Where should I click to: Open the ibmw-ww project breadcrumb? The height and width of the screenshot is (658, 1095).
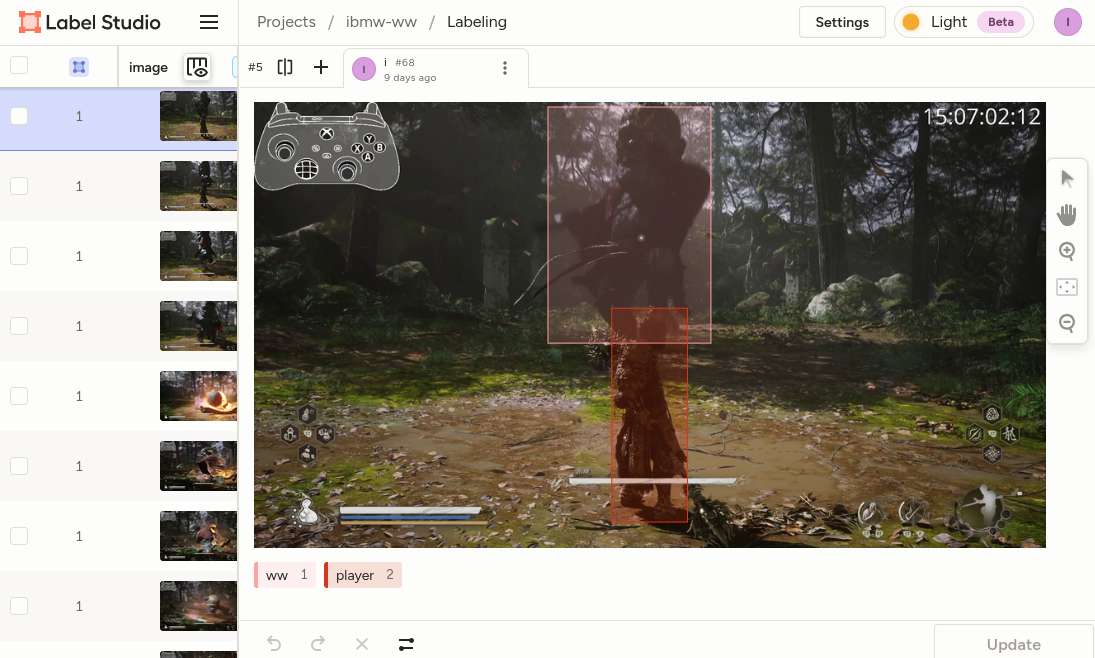point(381,22)
